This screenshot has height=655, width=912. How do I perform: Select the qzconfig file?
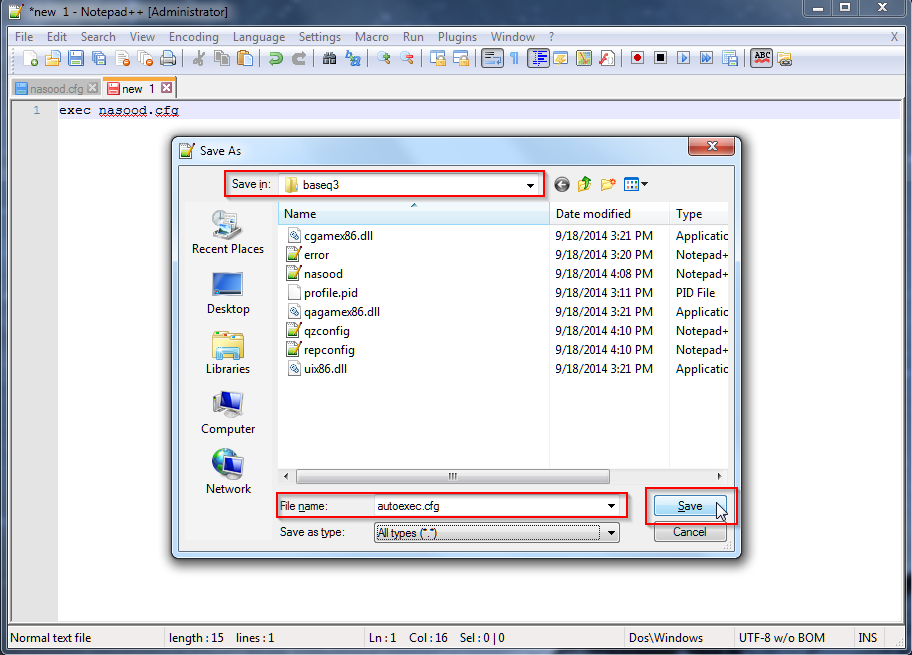326,331
